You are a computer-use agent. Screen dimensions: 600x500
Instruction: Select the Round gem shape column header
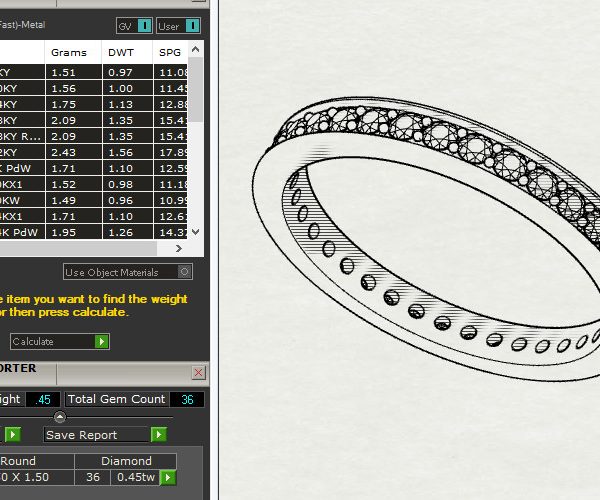click(x=18, y=461)
